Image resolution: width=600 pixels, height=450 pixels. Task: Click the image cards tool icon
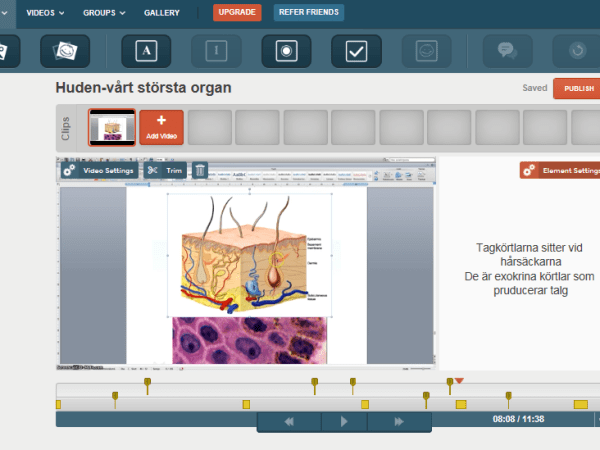(64, 51)
